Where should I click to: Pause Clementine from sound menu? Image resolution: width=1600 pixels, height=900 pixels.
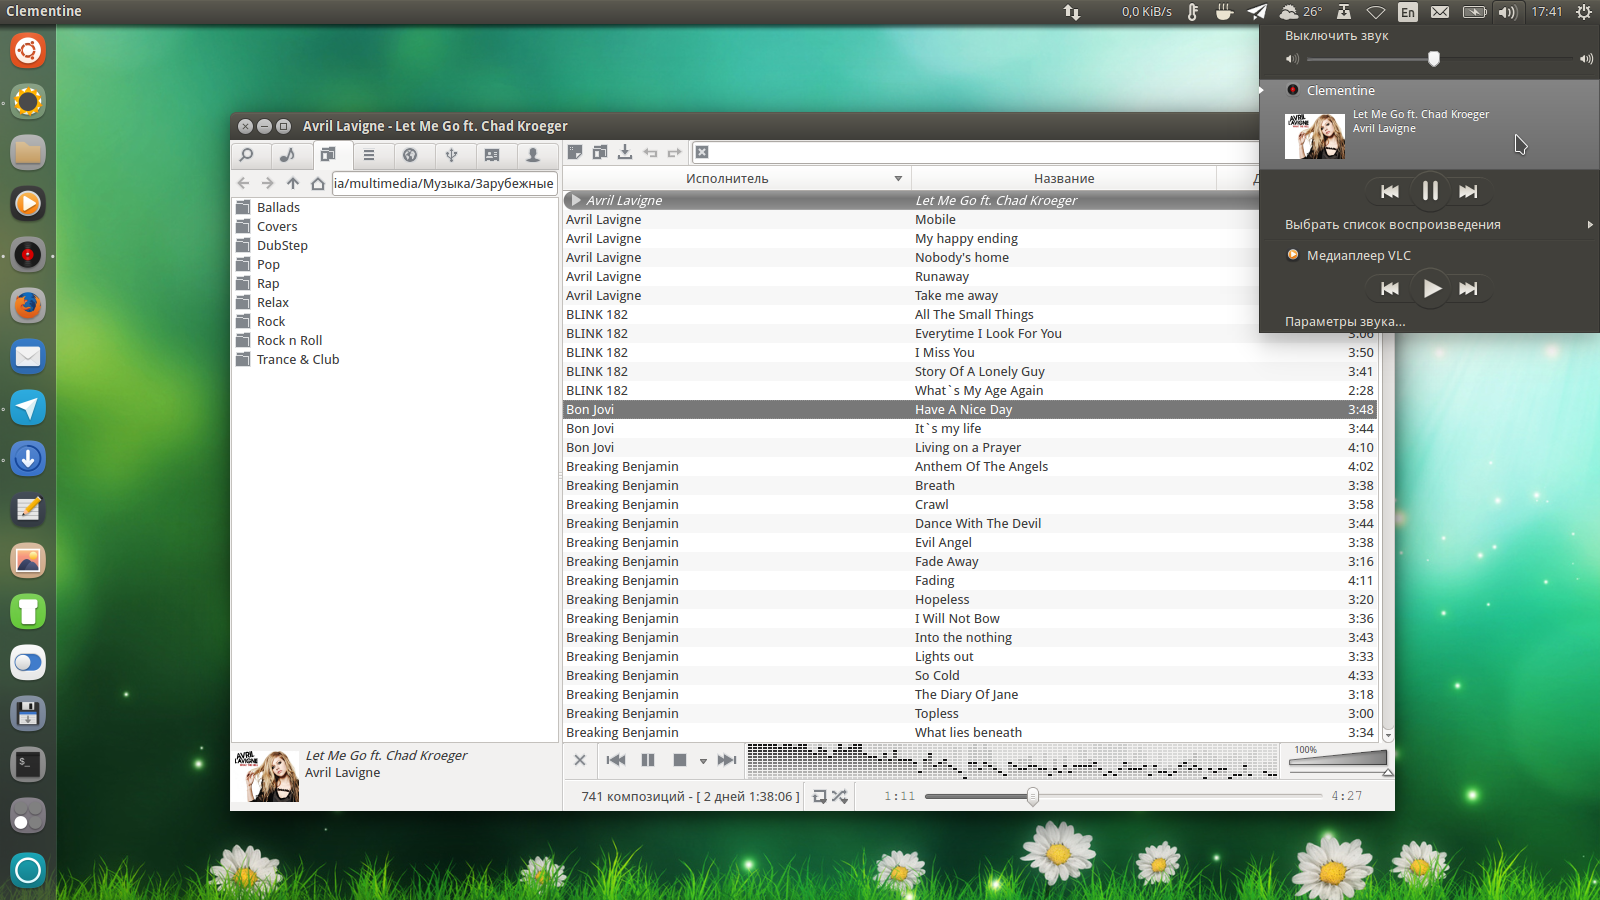(x=1430, y=191)
